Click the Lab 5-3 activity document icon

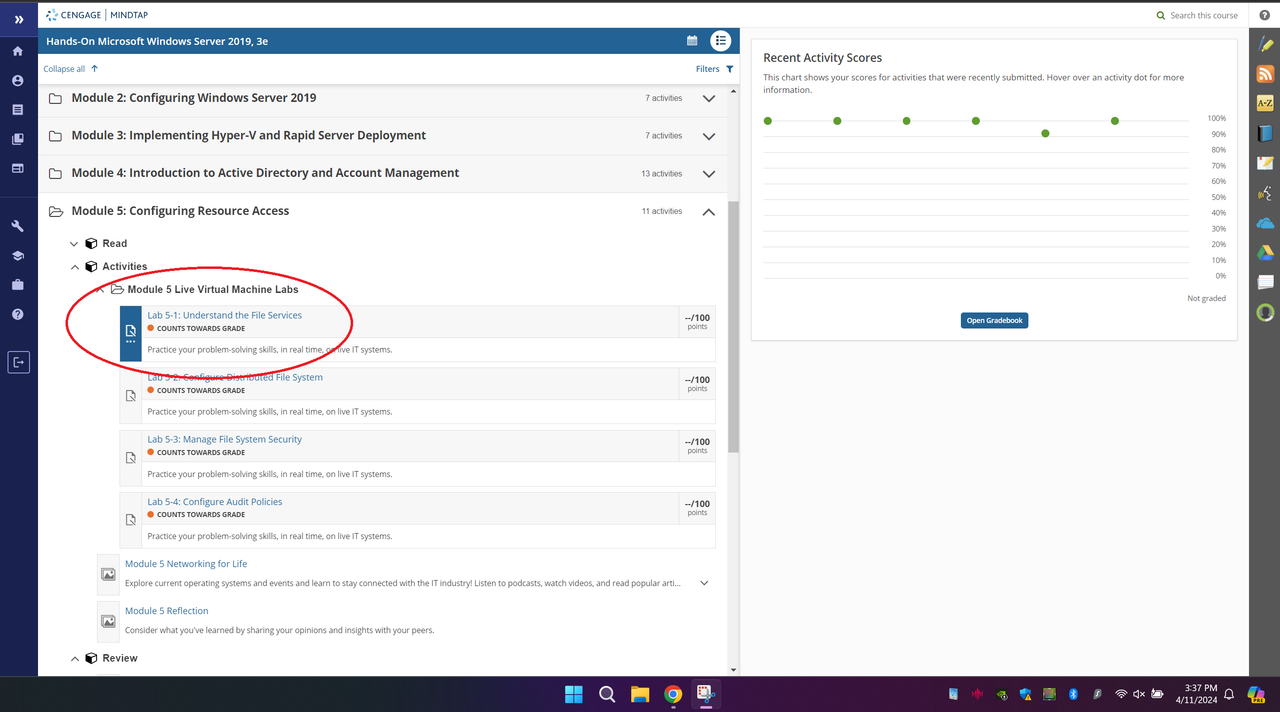[131, 458]
